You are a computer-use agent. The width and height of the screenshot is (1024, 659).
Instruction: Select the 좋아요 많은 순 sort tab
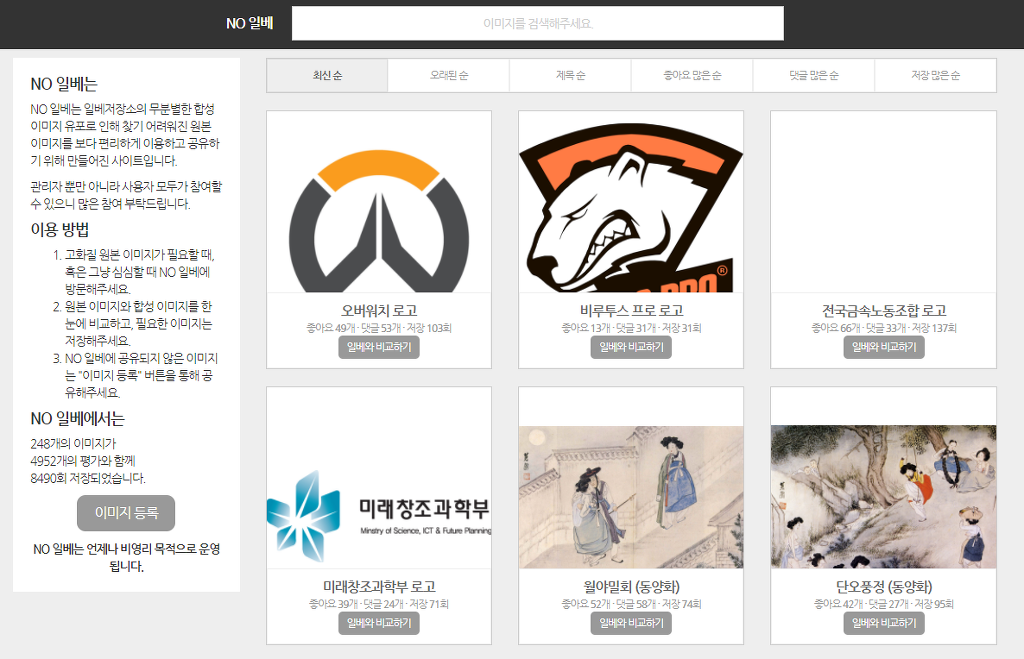click(692, 76)
